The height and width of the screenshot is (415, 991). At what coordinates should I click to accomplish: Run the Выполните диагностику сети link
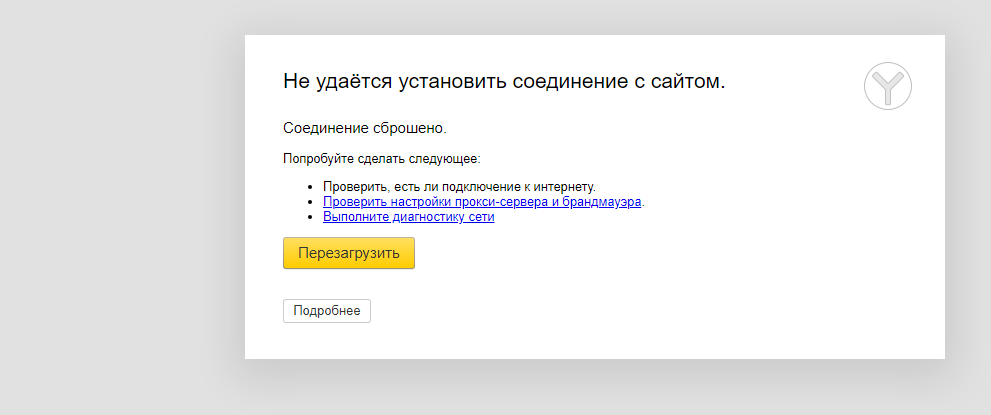click(408, 217)
